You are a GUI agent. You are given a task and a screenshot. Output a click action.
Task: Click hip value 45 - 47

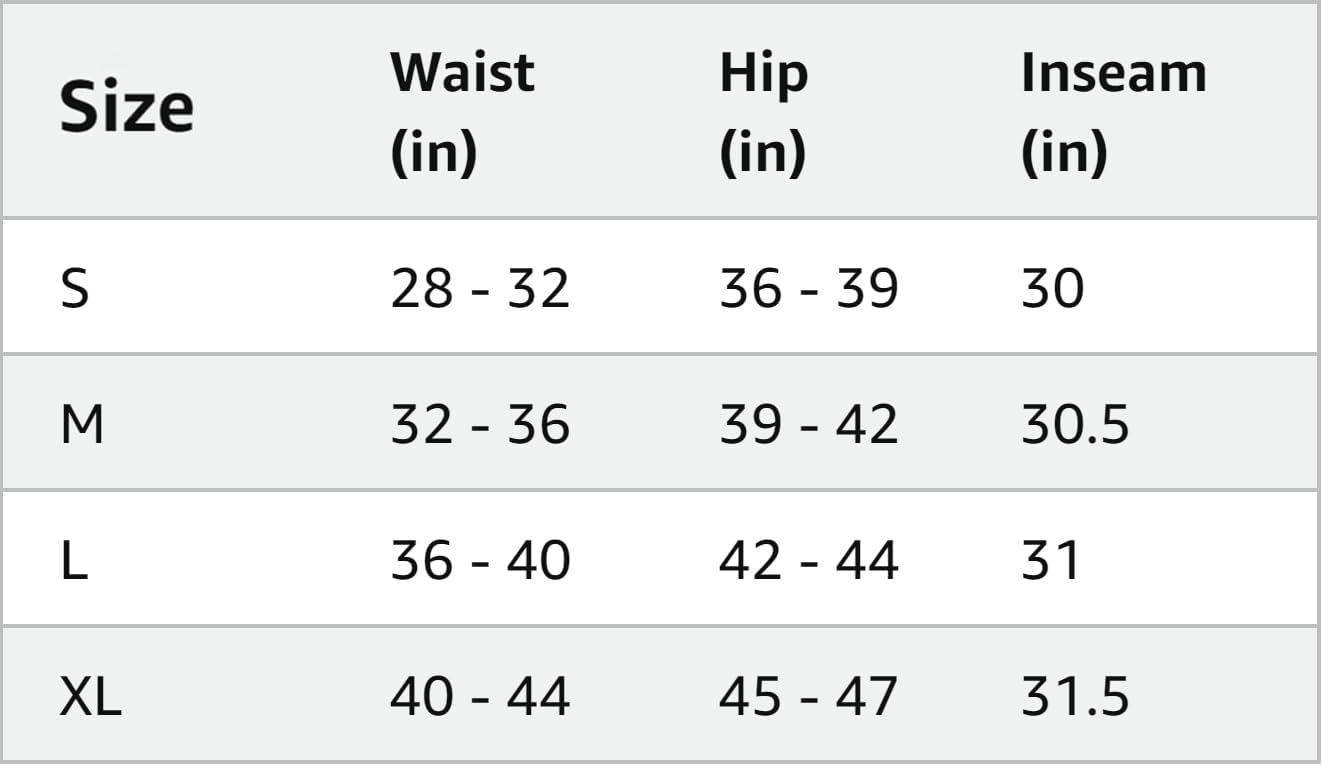(x=808, y=696)
